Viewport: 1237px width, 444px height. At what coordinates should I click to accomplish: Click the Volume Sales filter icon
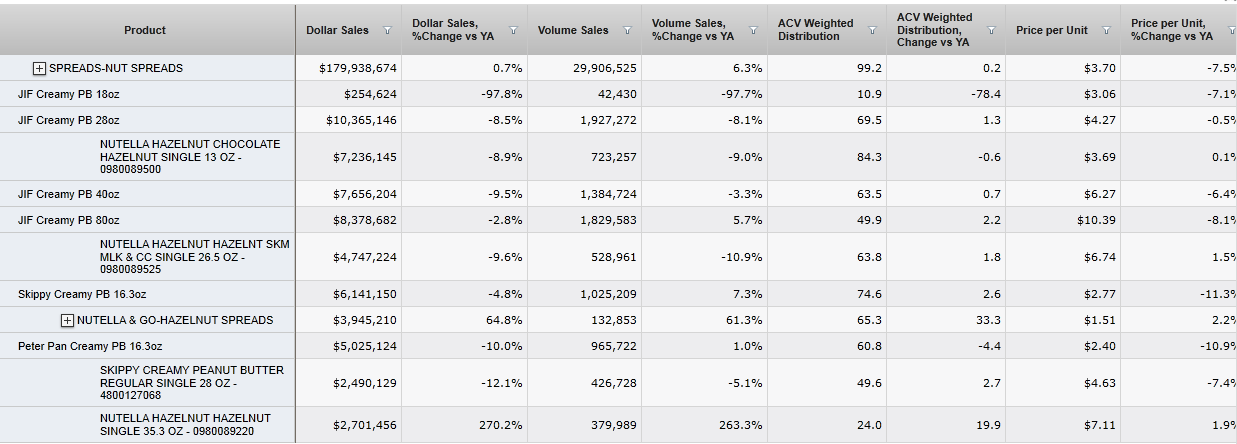(x=627, y=31)
